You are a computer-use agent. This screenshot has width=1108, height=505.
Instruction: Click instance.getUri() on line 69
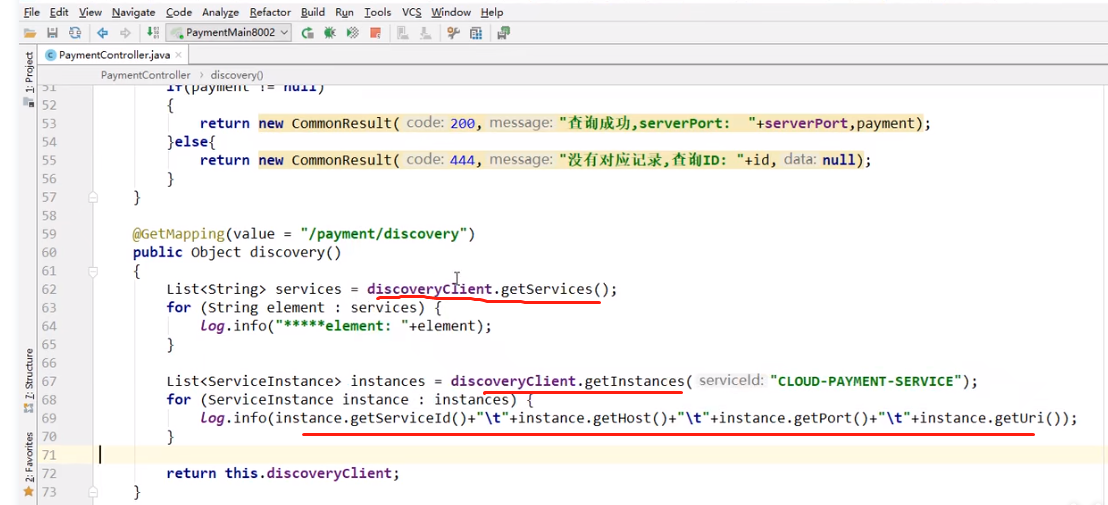pyautogui.click(x=992, y=418)
